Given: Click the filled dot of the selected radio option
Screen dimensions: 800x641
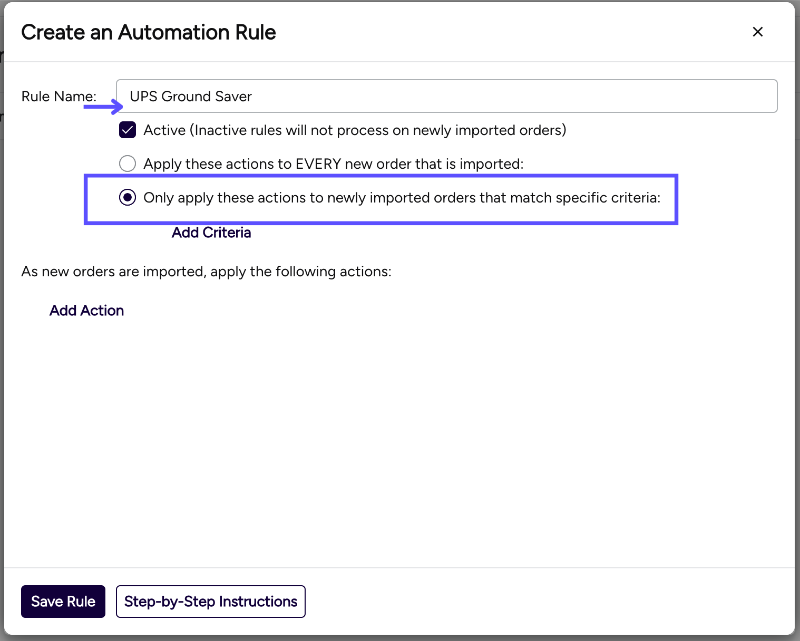Looking at the screenshot, I should tap(128, 197).
